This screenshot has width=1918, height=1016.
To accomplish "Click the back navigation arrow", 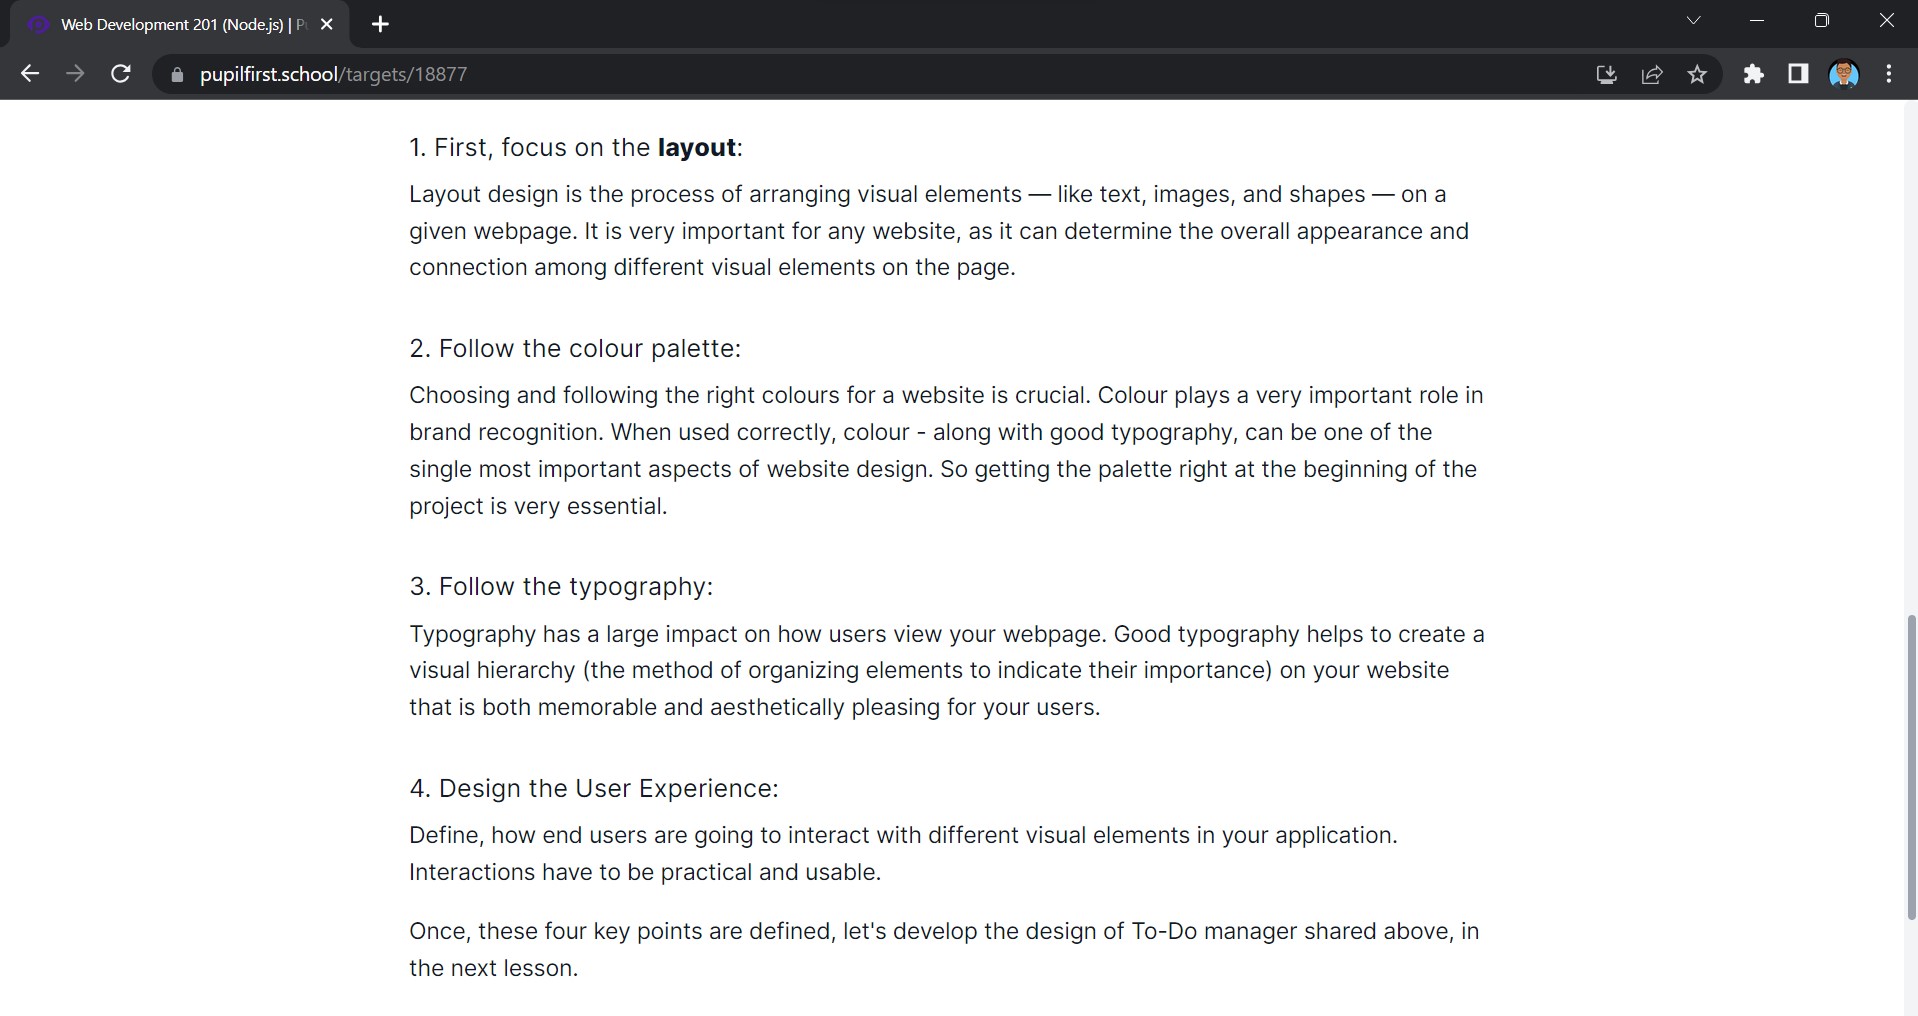I will pos(30,73).
